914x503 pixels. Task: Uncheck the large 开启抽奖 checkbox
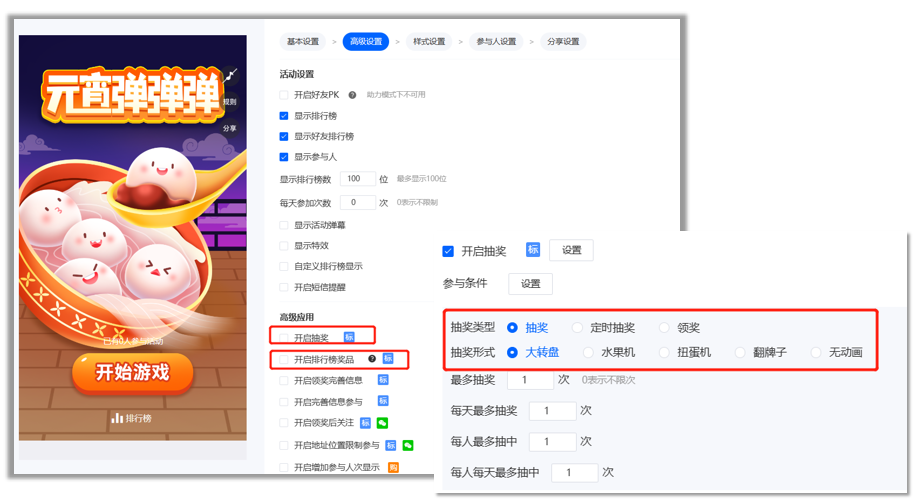448,251
